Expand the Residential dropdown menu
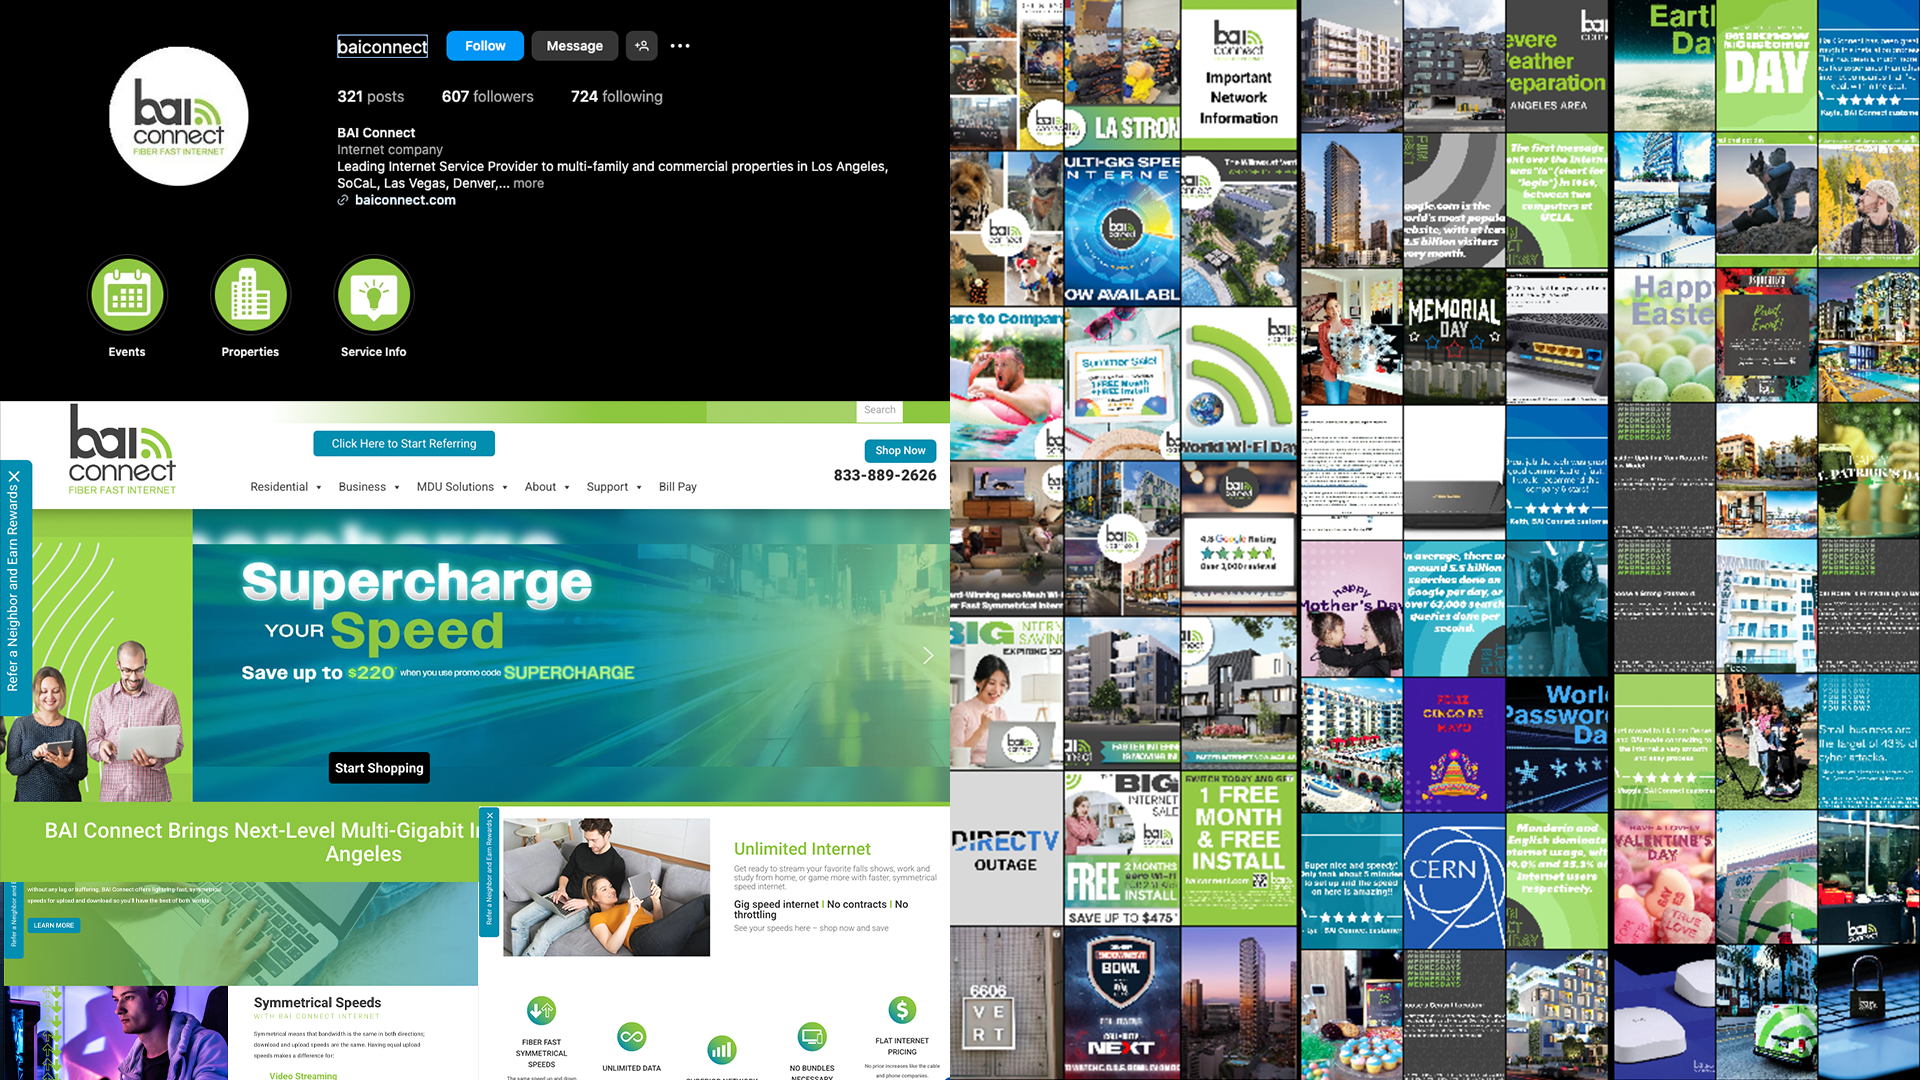Screen dimensions: 1920x1080 coord(286,487)
